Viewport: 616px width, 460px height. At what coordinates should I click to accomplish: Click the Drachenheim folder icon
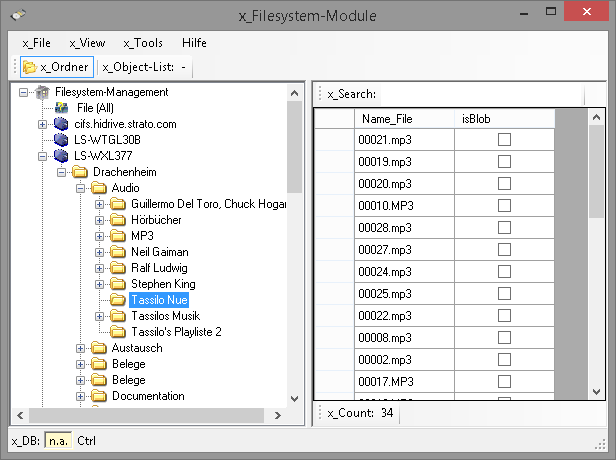(80, 172)
